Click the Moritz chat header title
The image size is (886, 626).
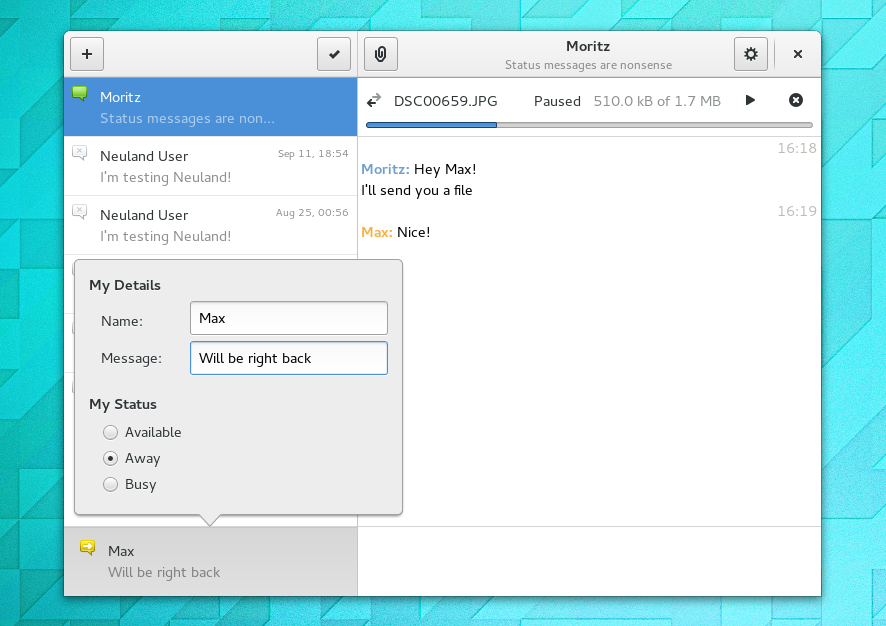click(x=588, y=46)
